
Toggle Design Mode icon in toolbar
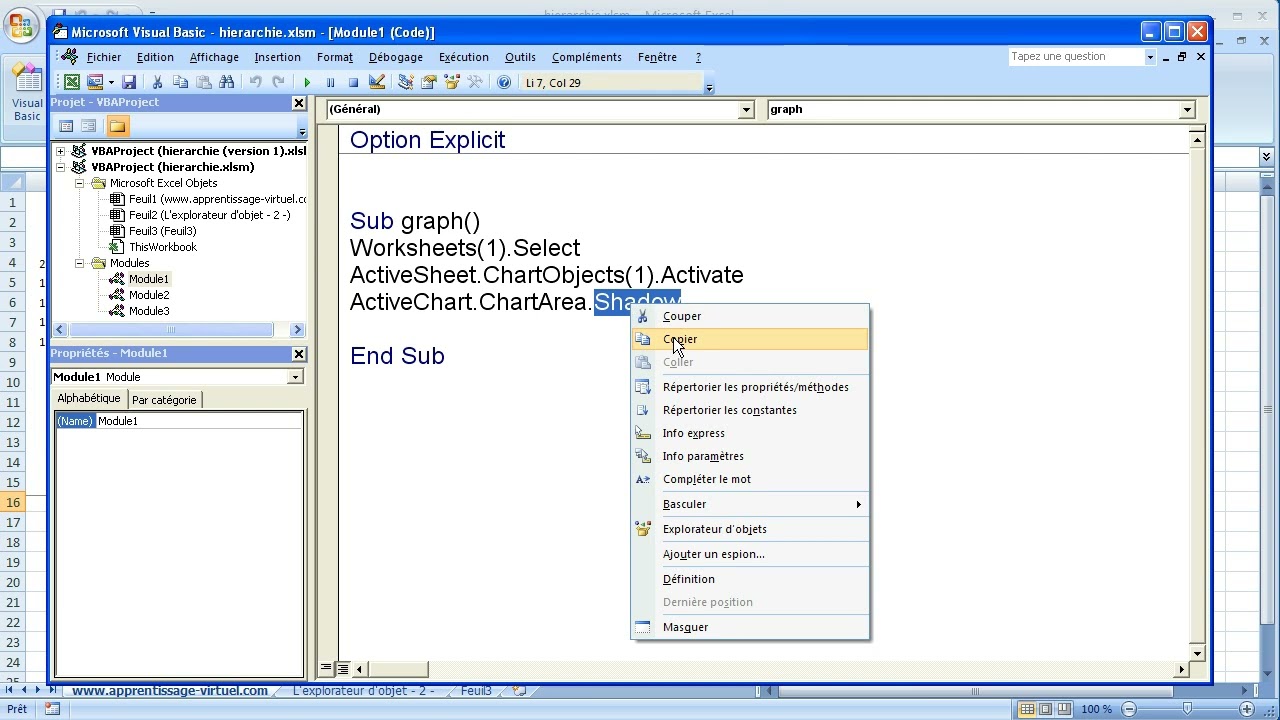pyautogui.click(x=377, y=82)
